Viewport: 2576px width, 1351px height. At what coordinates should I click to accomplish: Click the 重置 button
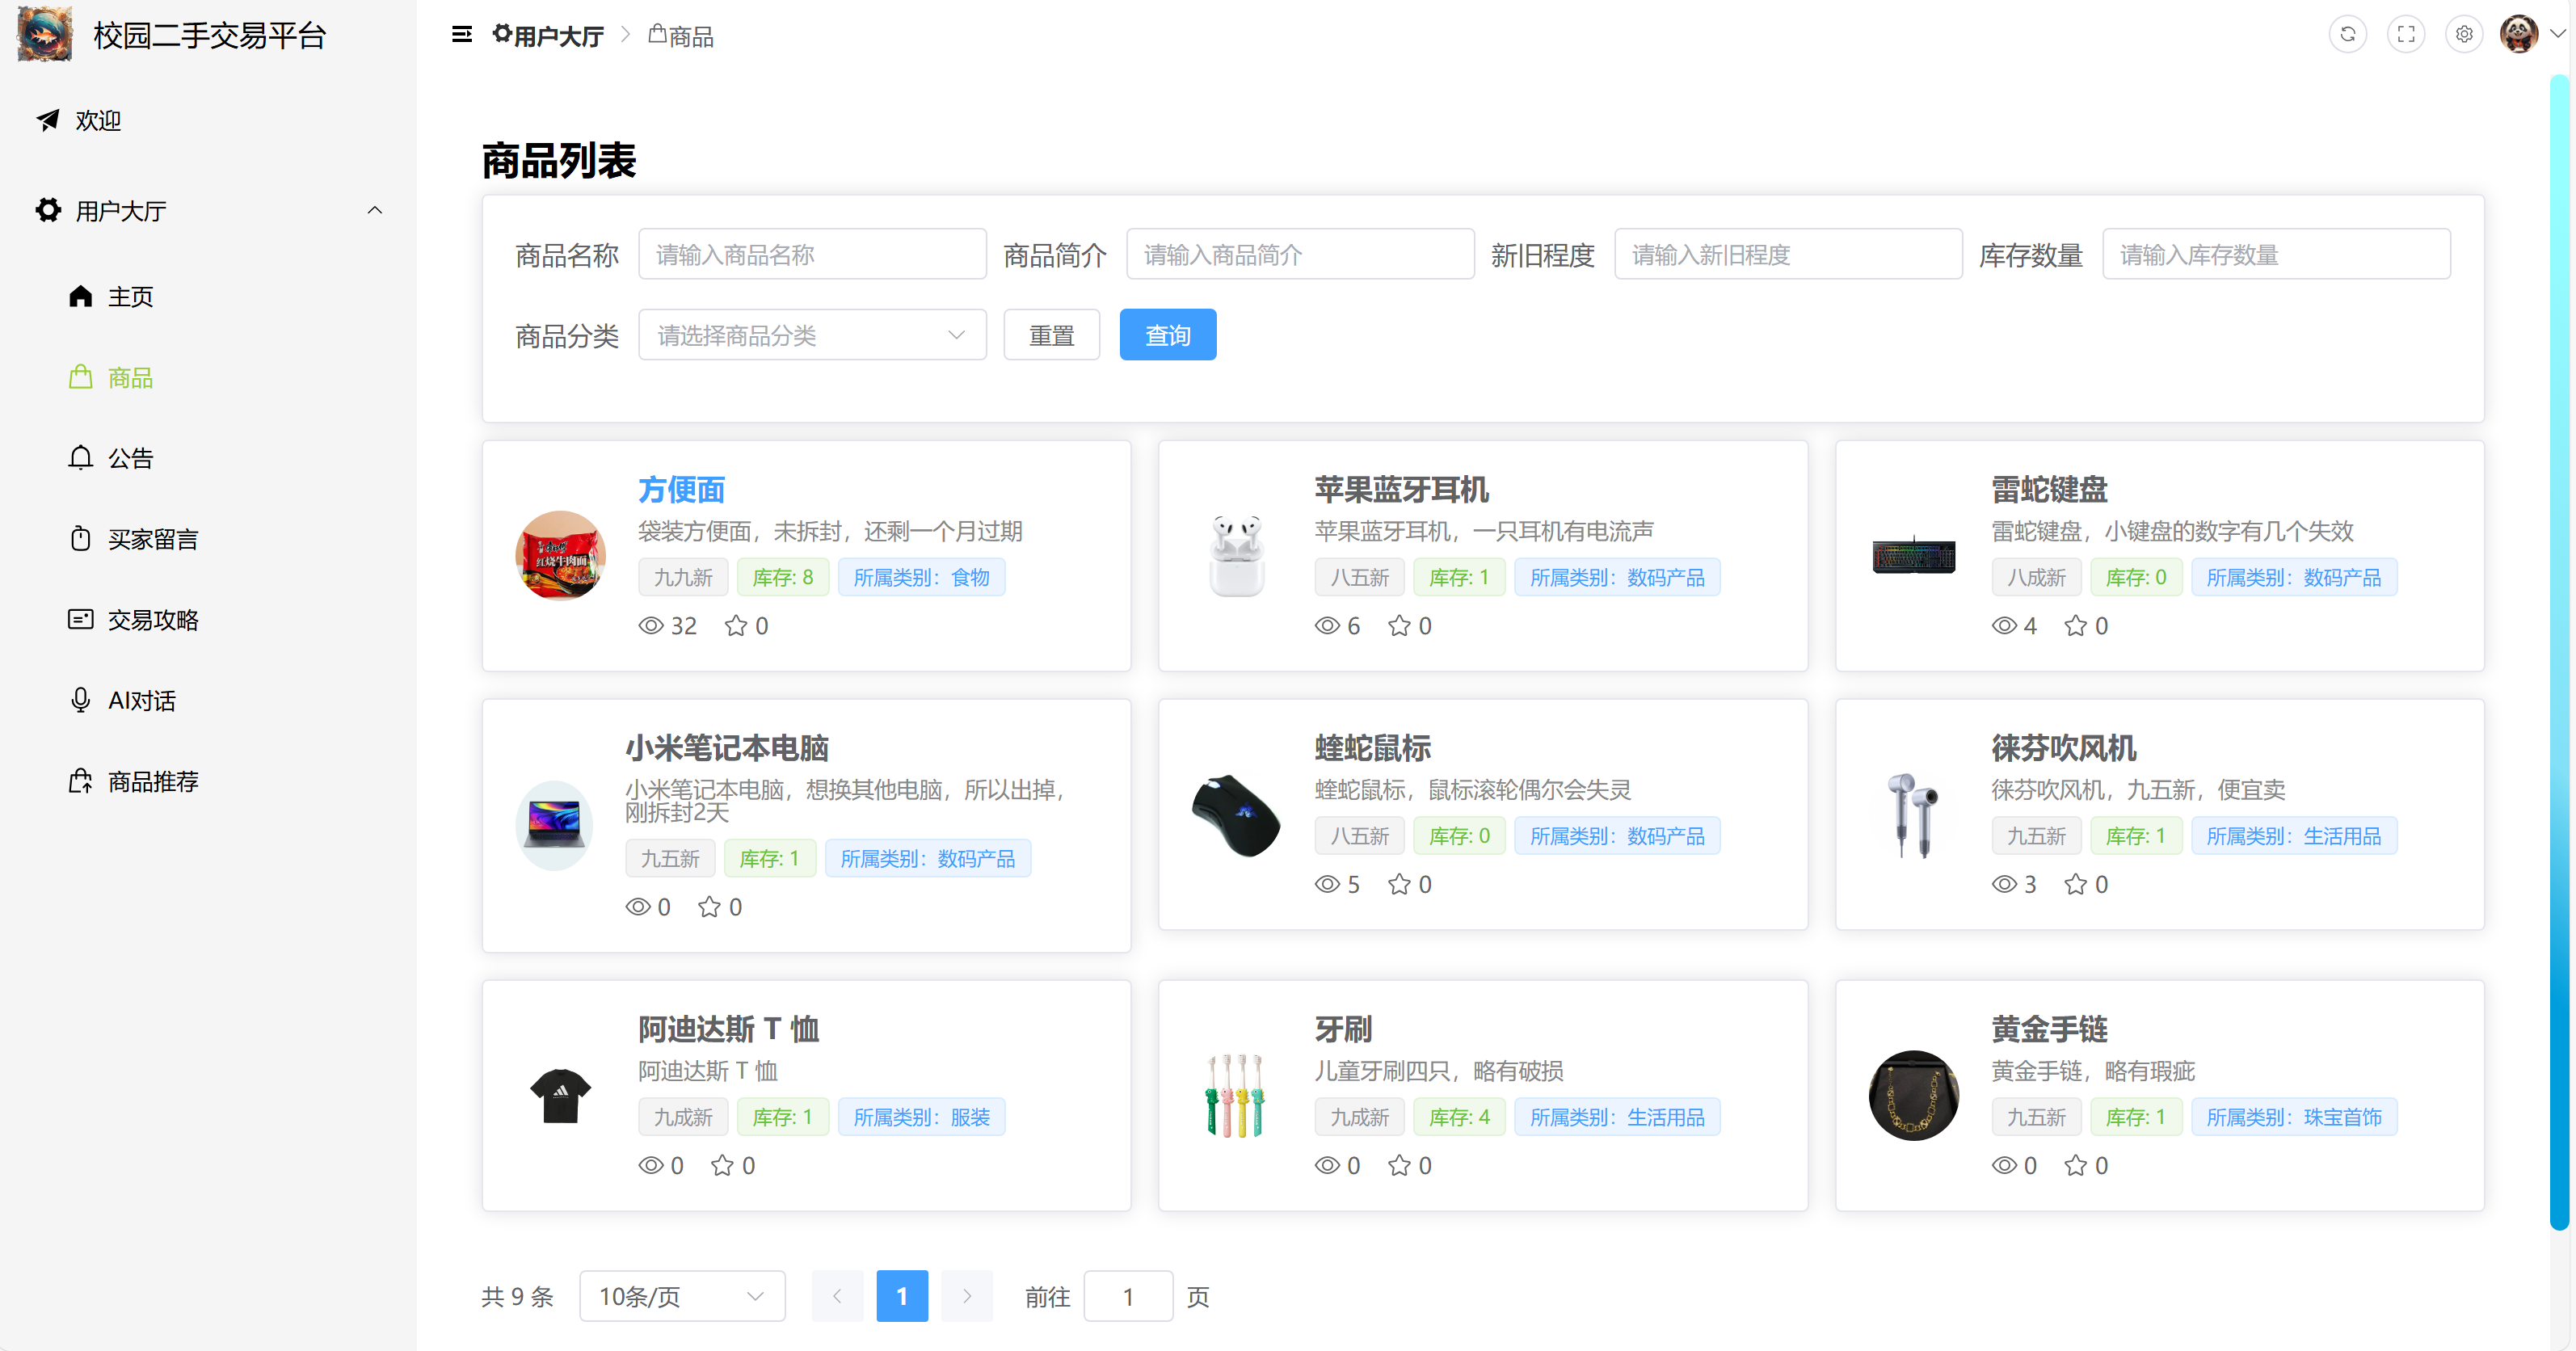click(1051, 335)
